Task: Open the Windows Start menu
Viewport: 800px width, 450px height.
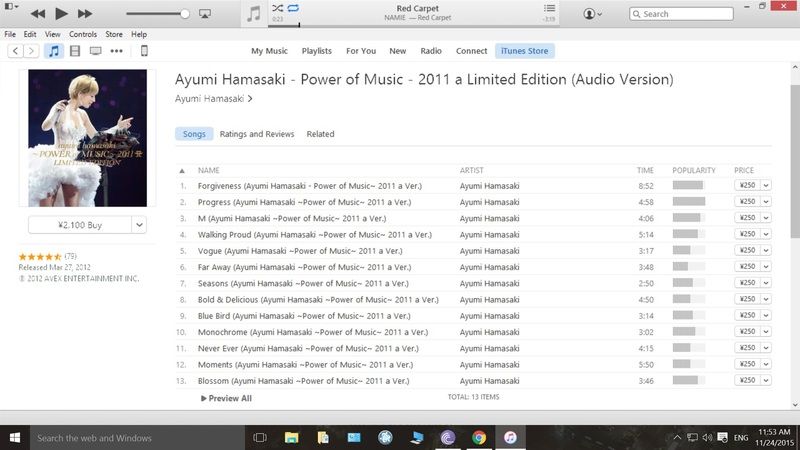Action: [x=15, y=438]
